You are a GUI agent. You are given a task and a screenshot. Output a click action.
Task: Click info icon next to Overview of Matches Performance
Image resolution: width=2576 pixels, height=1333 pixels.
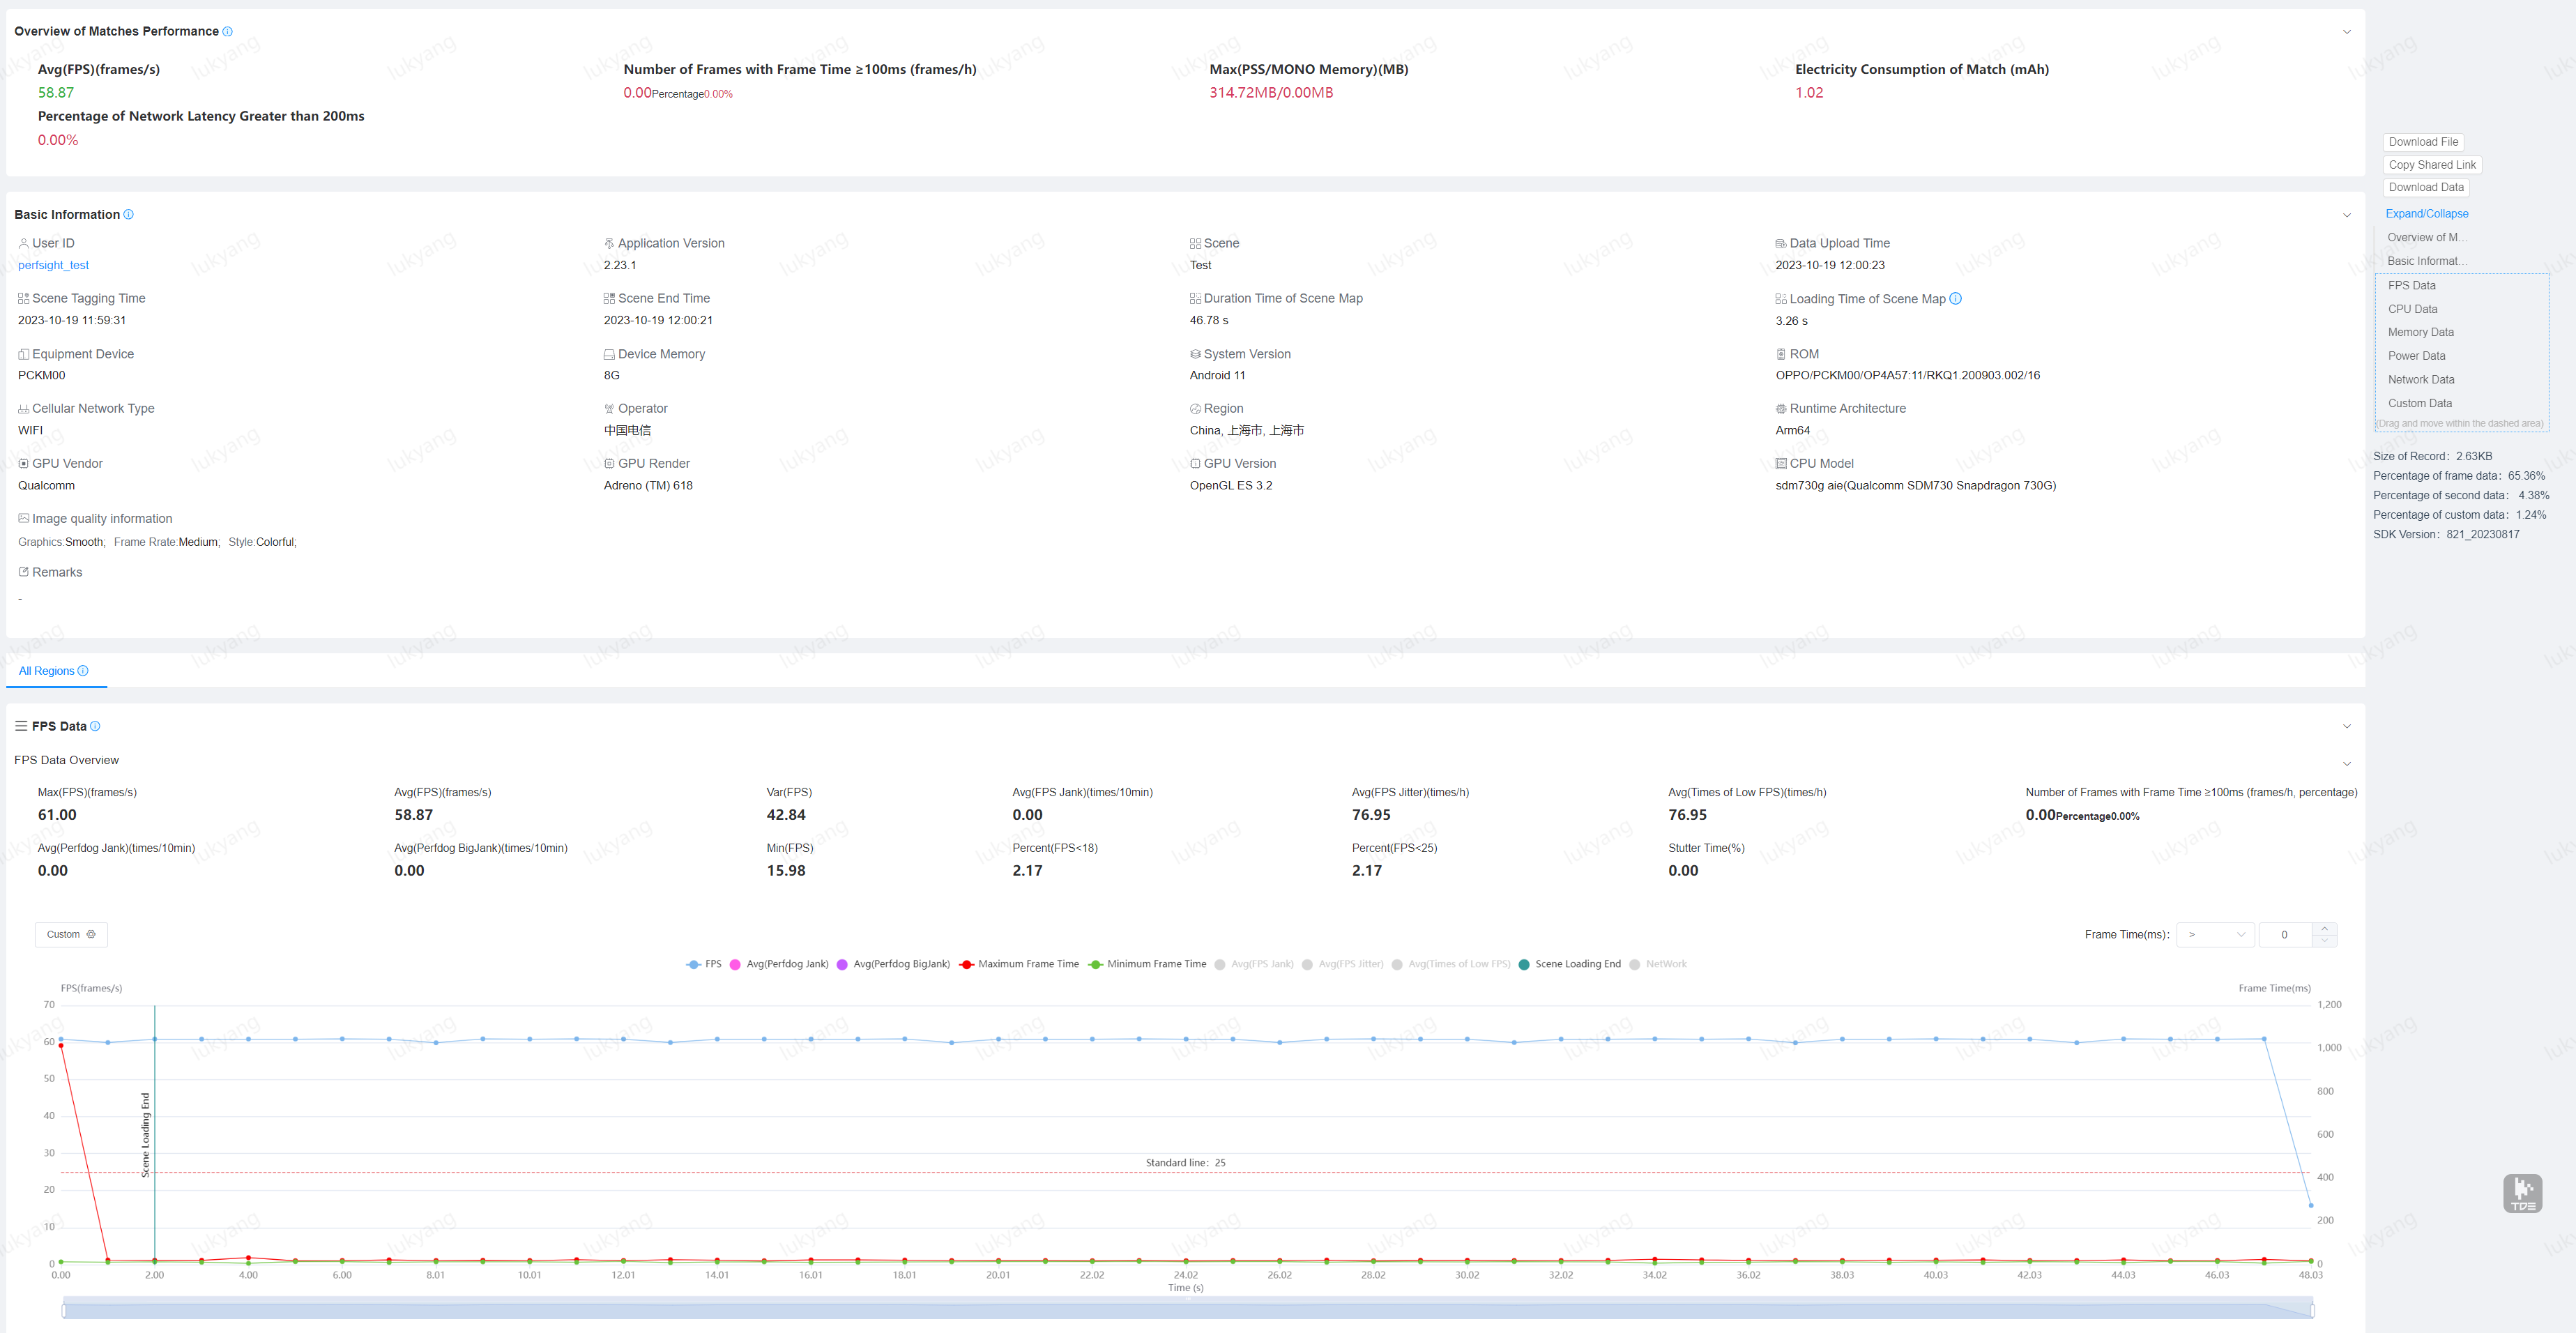click(x=227, y=32)
